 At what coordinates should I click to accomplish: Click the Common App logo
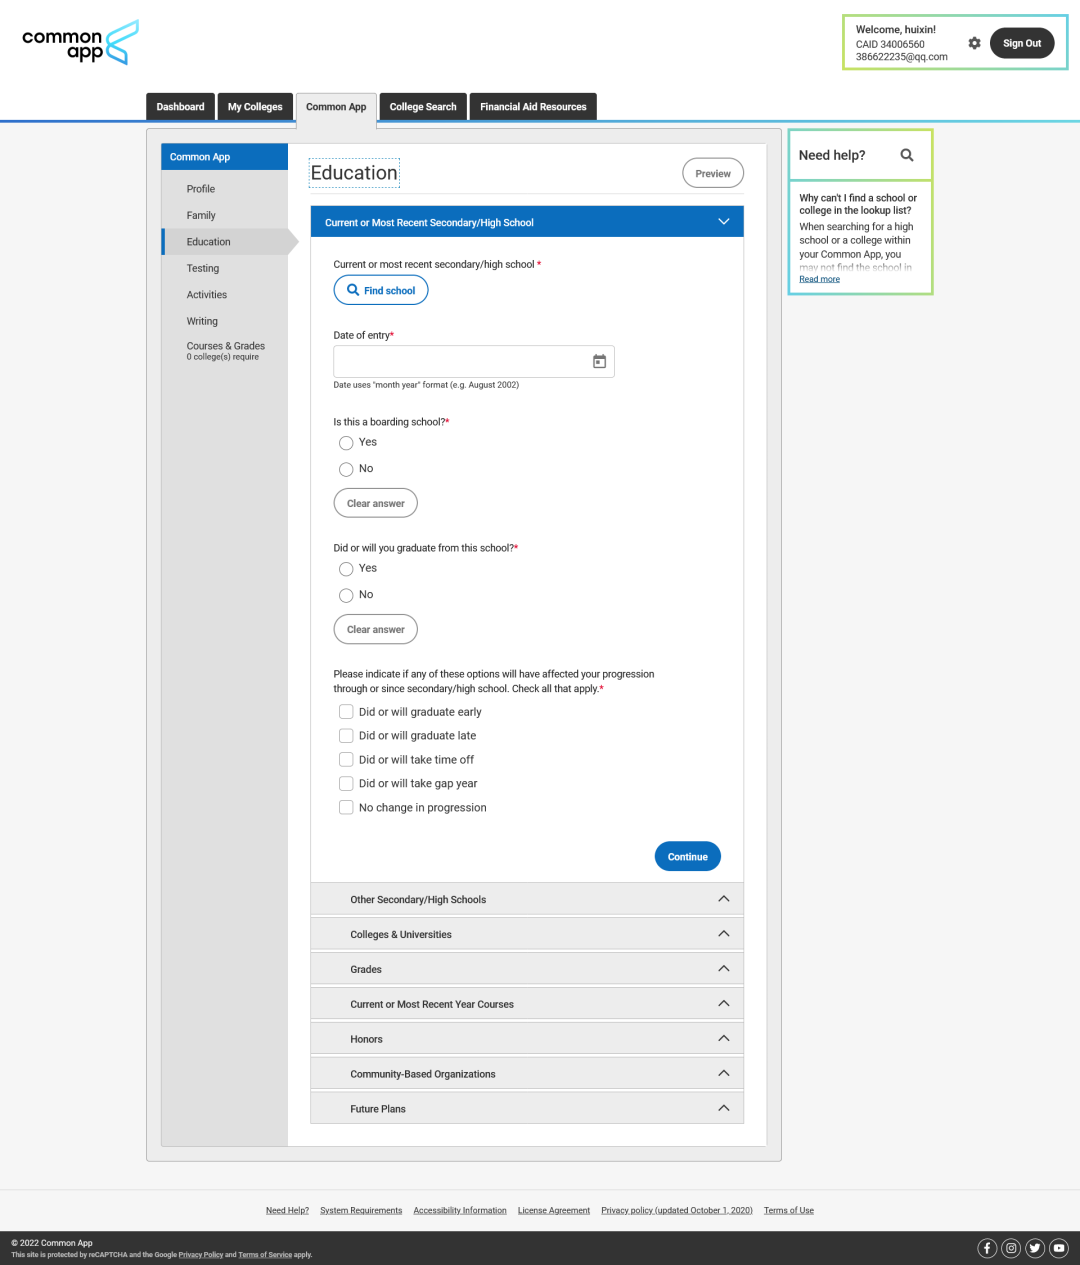tap(80, 43)
